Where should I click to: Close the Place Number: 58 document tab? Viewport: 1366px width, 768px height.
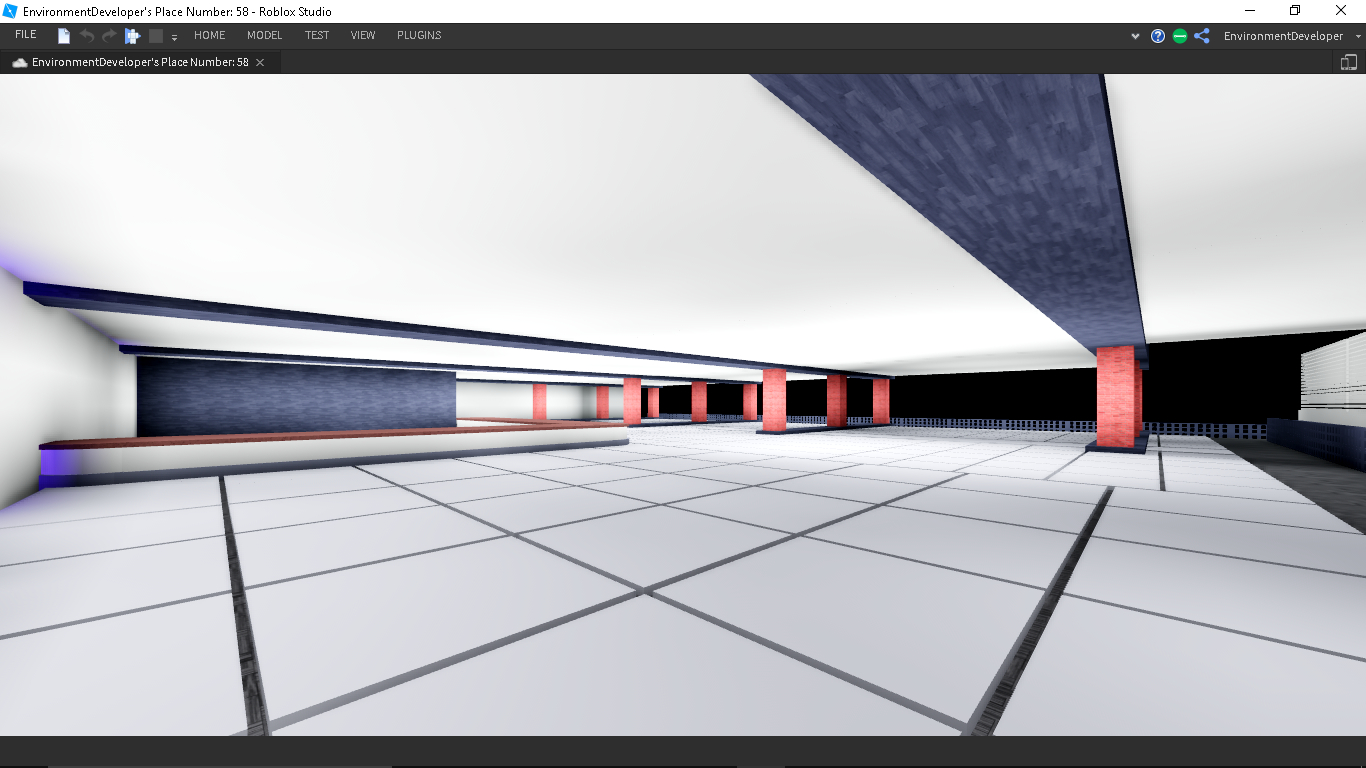[260, 62]
